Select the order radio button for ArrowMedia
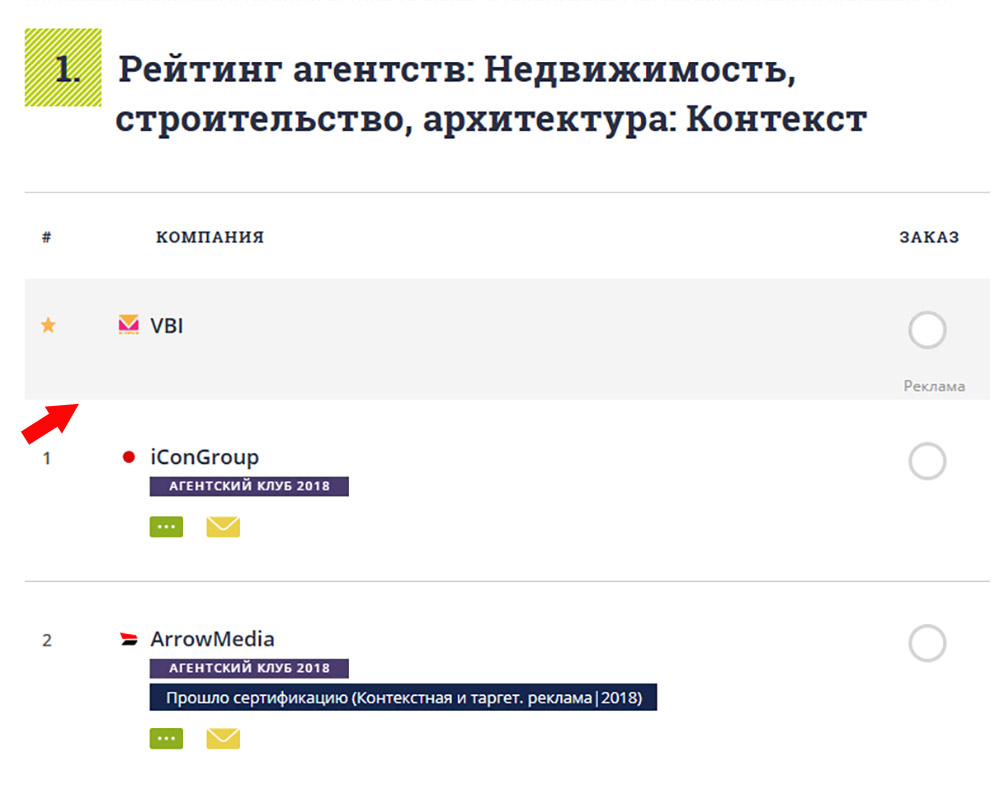Viewport: 1000px width, 785px height. click(x=927, y=643)
